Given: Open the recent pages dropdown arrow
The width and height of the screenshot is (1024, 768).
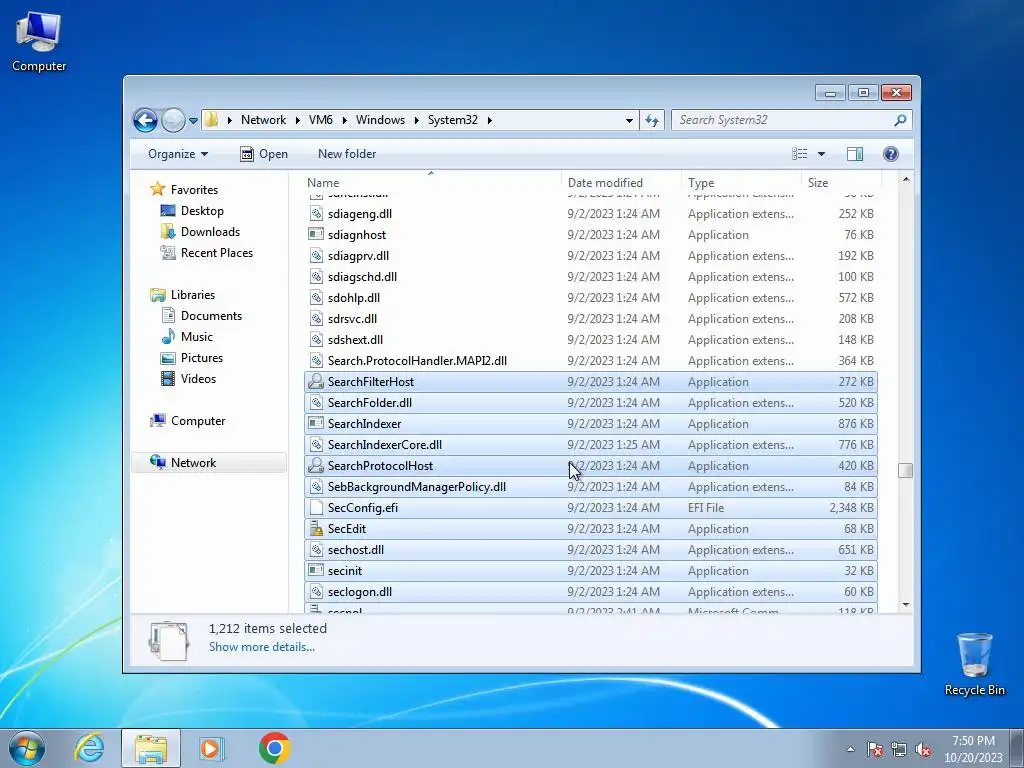Looking at the screenshot, I should pyautogui.click(x=193, y=121).
